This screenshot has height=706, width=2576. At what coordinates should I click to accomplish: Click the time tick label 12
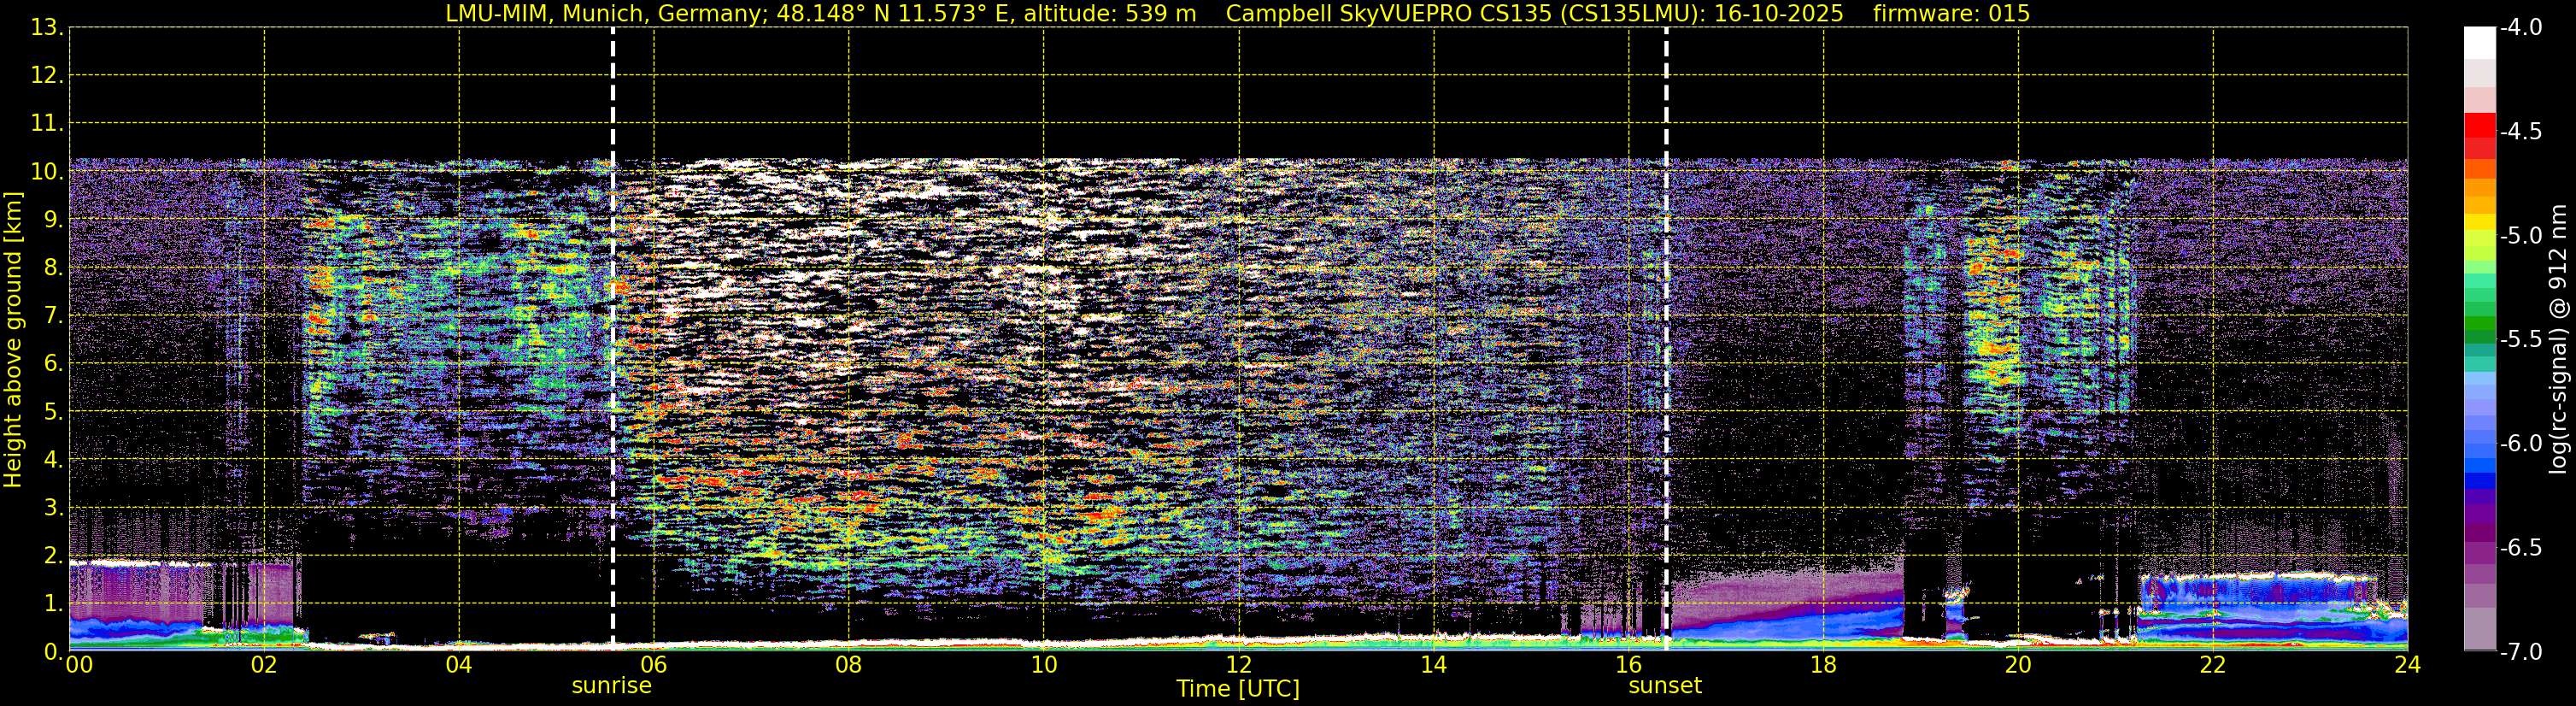pyautogui.click(x=1239, y=665)
